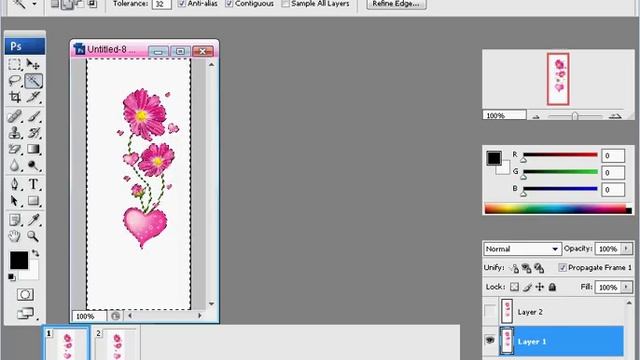Select the Dodge tool
Image resolution: width=640 pixels, height=360 pixels.
point(33,165)
